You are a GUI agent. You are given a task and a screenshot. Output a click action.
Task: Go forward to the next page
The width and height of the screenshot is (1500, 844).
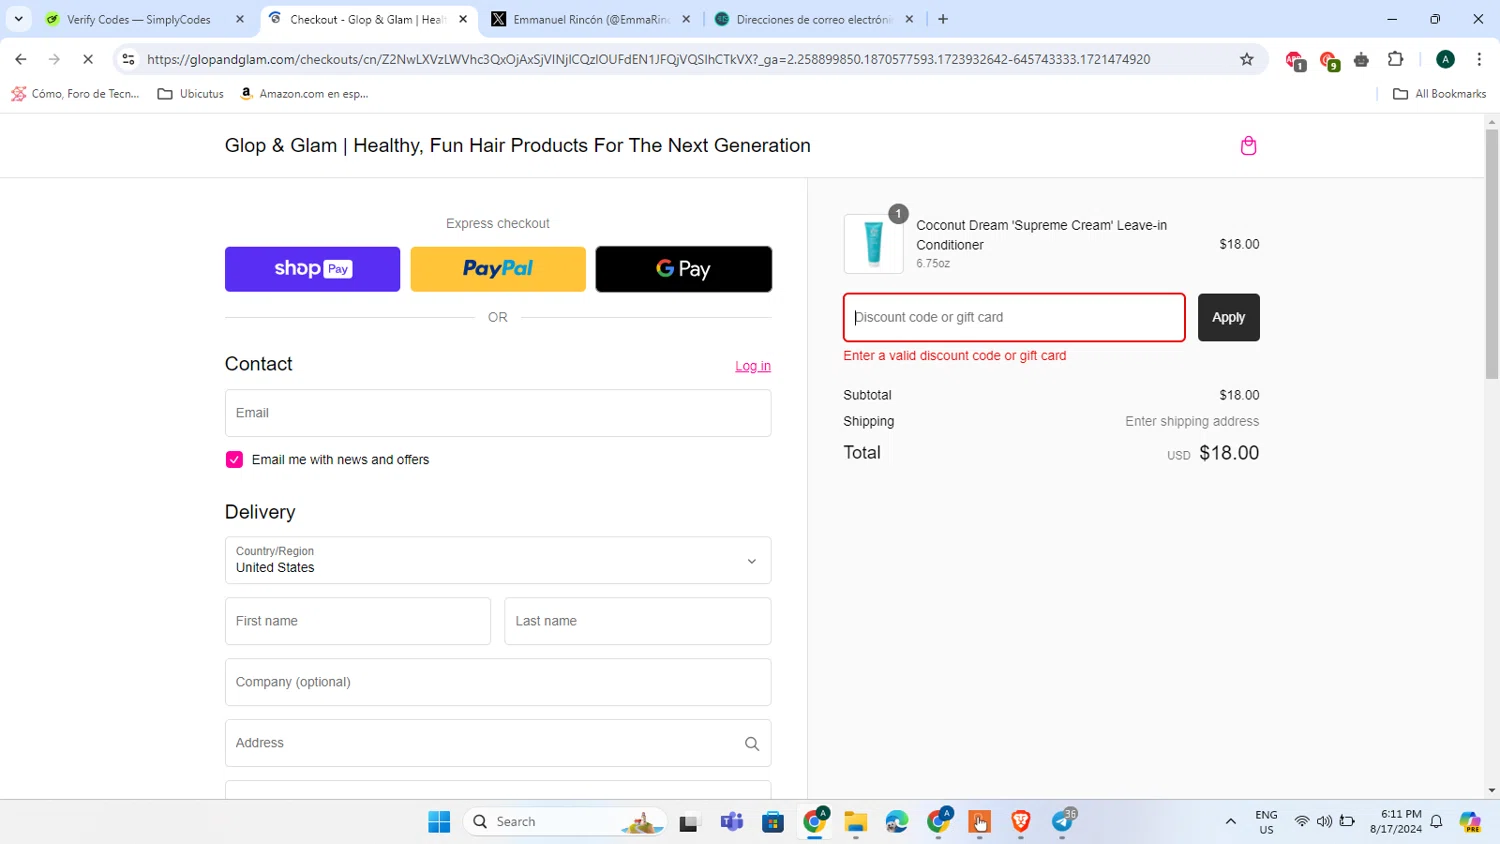click(54, 59)
